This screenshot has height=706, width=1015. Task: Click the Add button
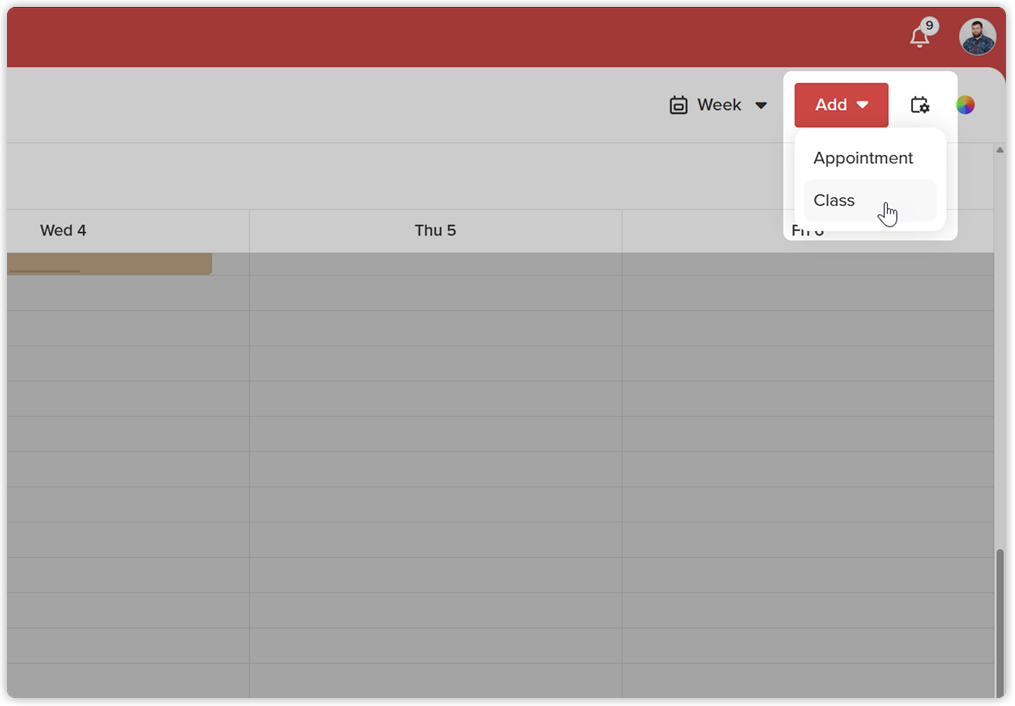pos(841,105)
